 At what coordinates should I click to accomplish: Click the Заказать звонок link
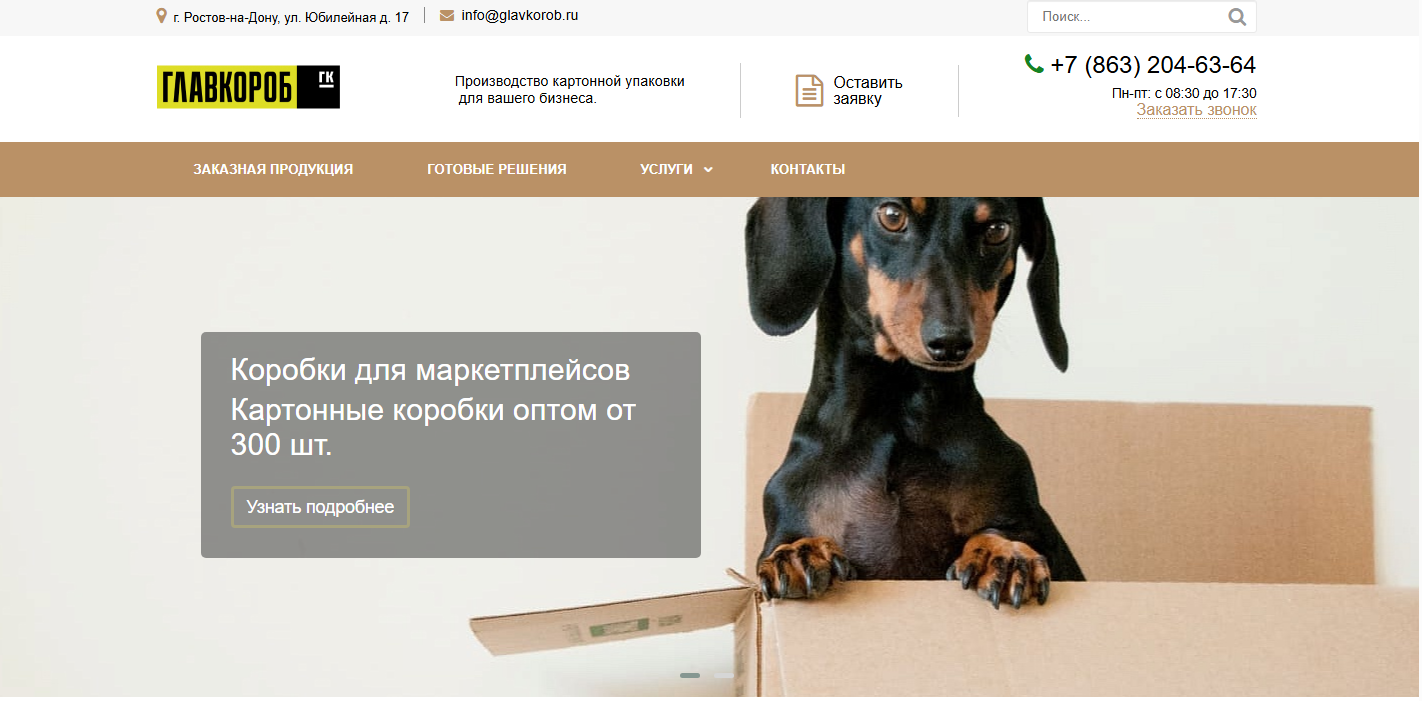tap(1196, 110)
